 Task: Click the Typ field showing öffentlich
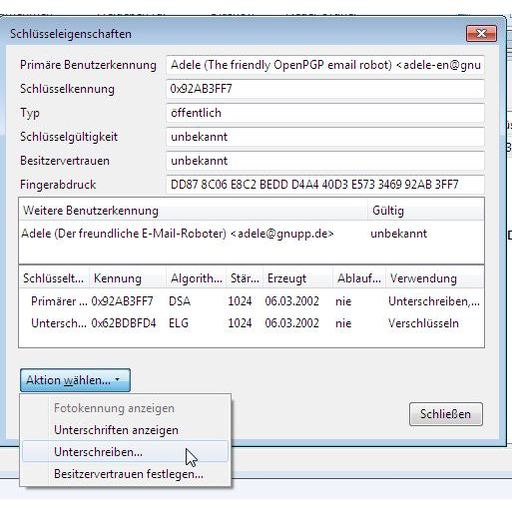click(x=325, y=113)
